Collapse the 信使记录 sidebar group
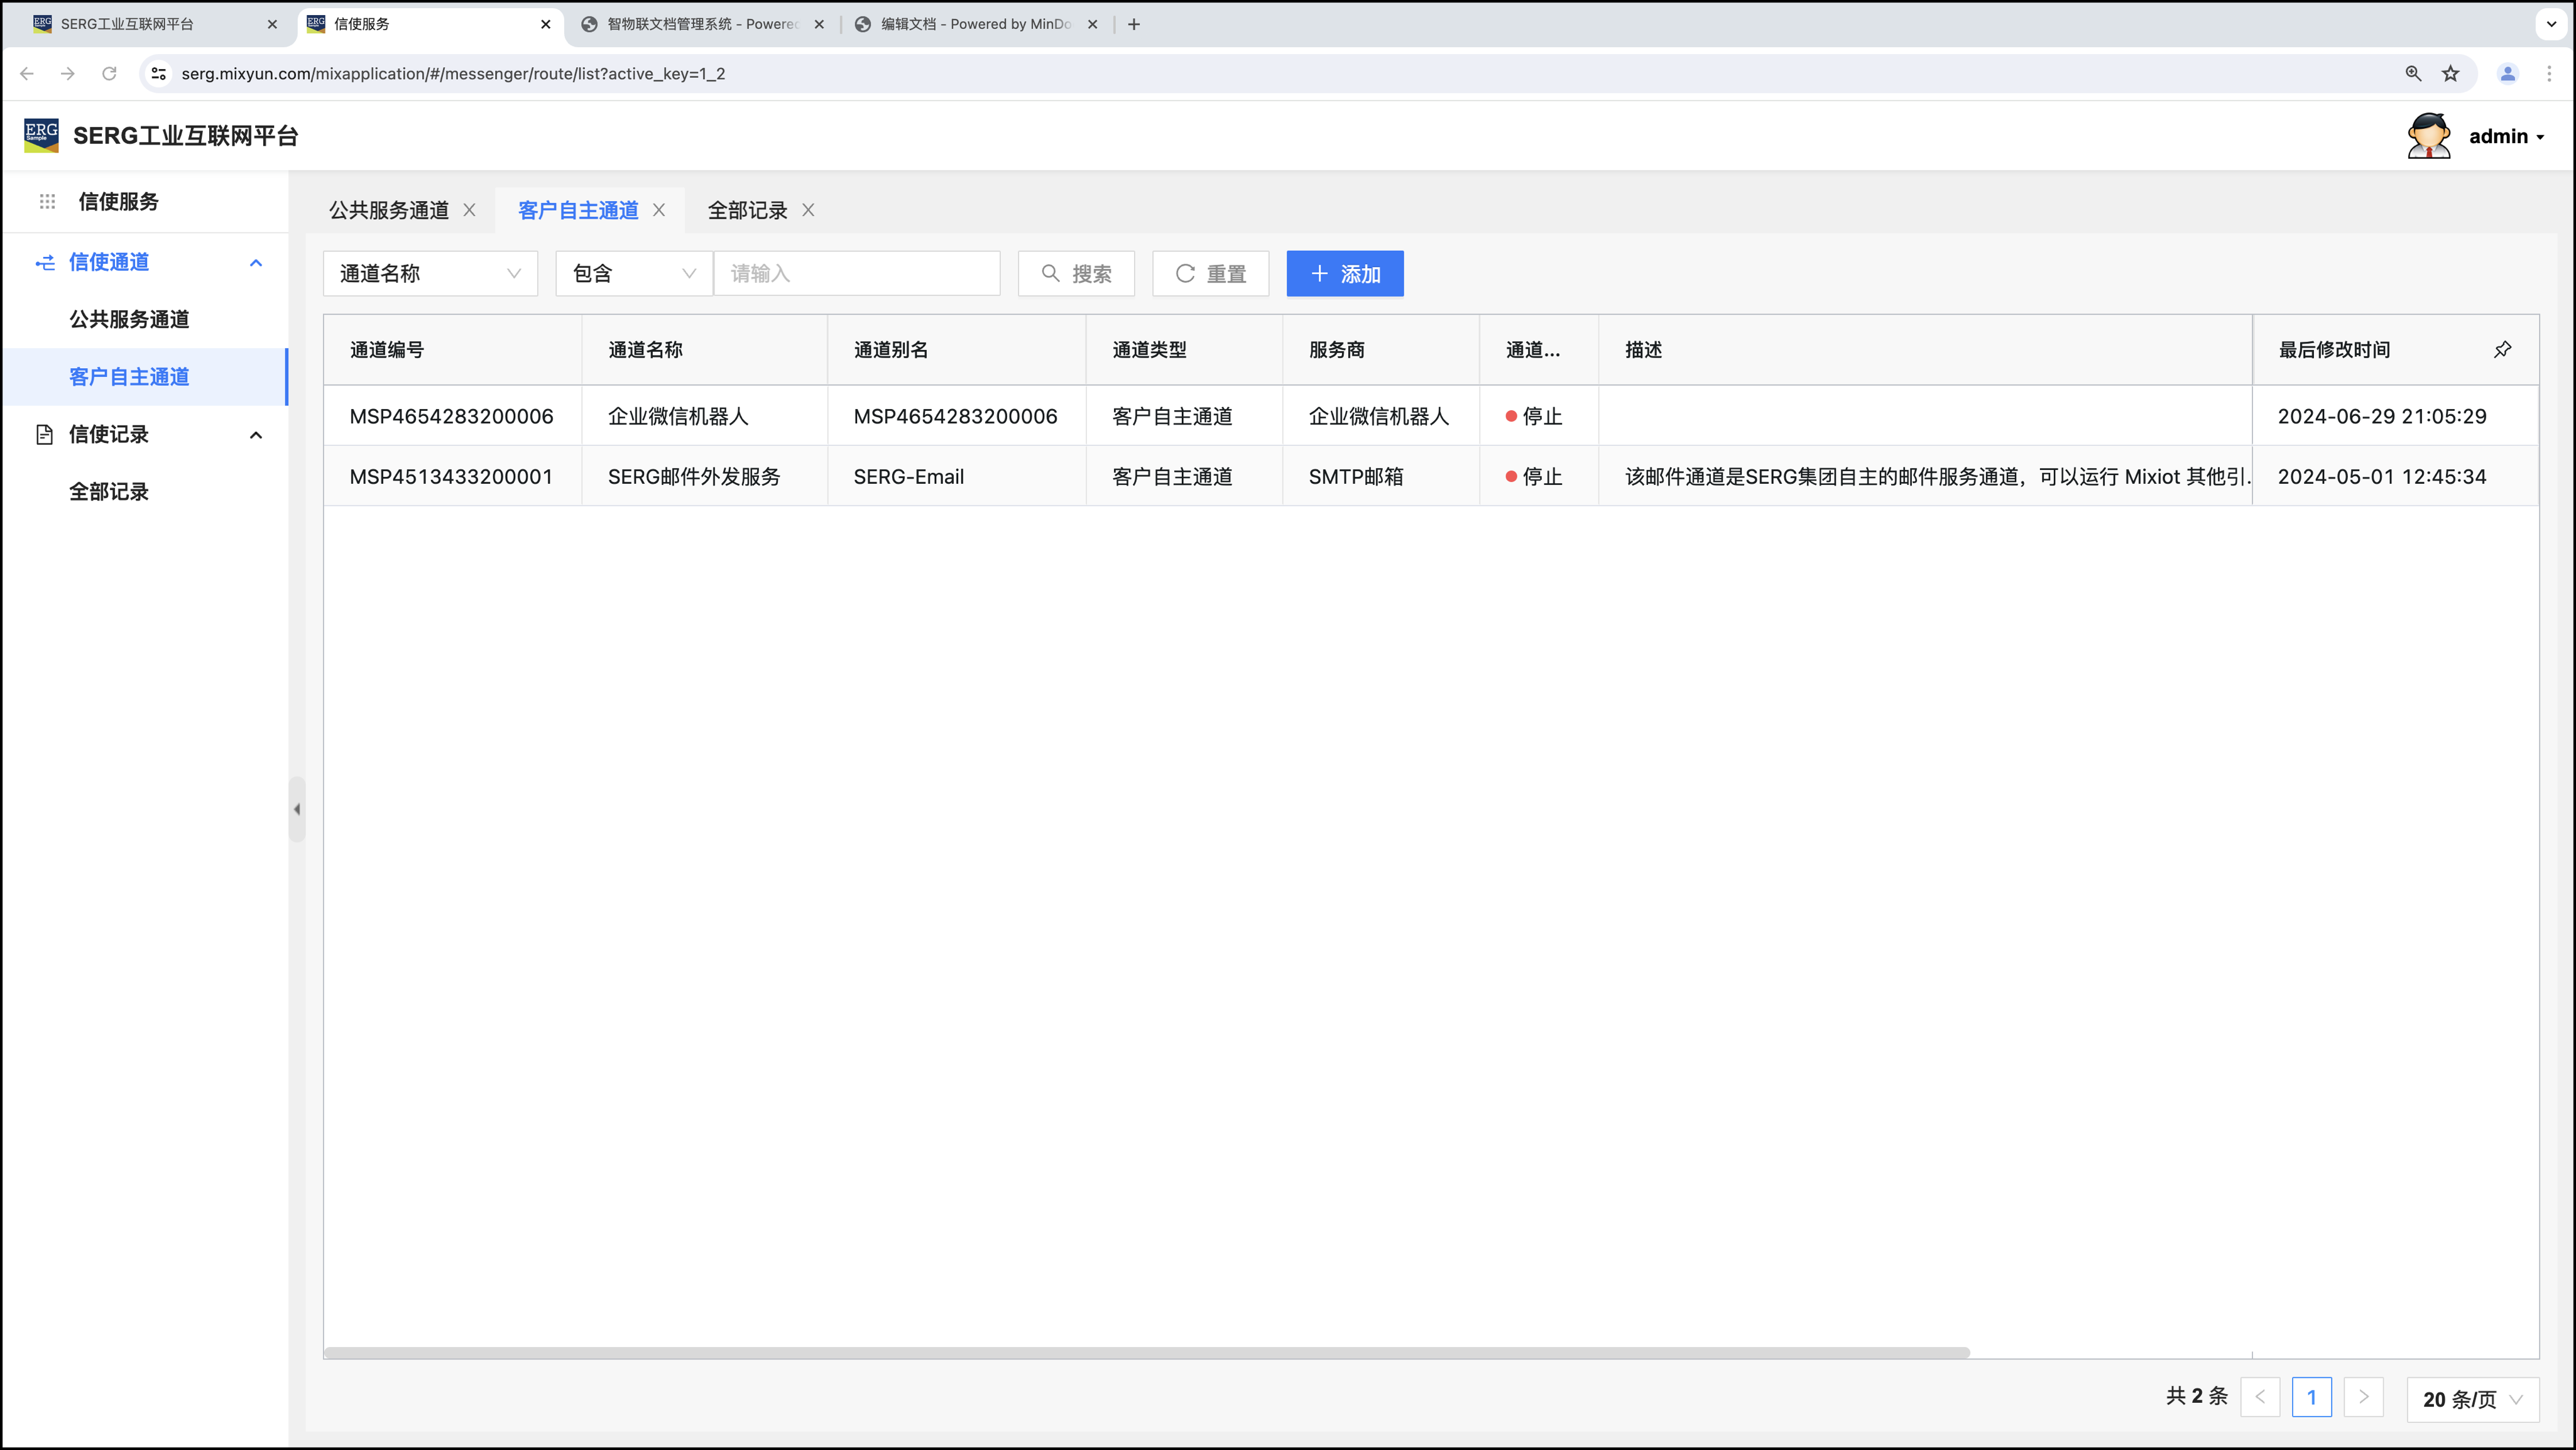Image resolution: width=2576 pixels, height=1450 pixels. (256, 435)
